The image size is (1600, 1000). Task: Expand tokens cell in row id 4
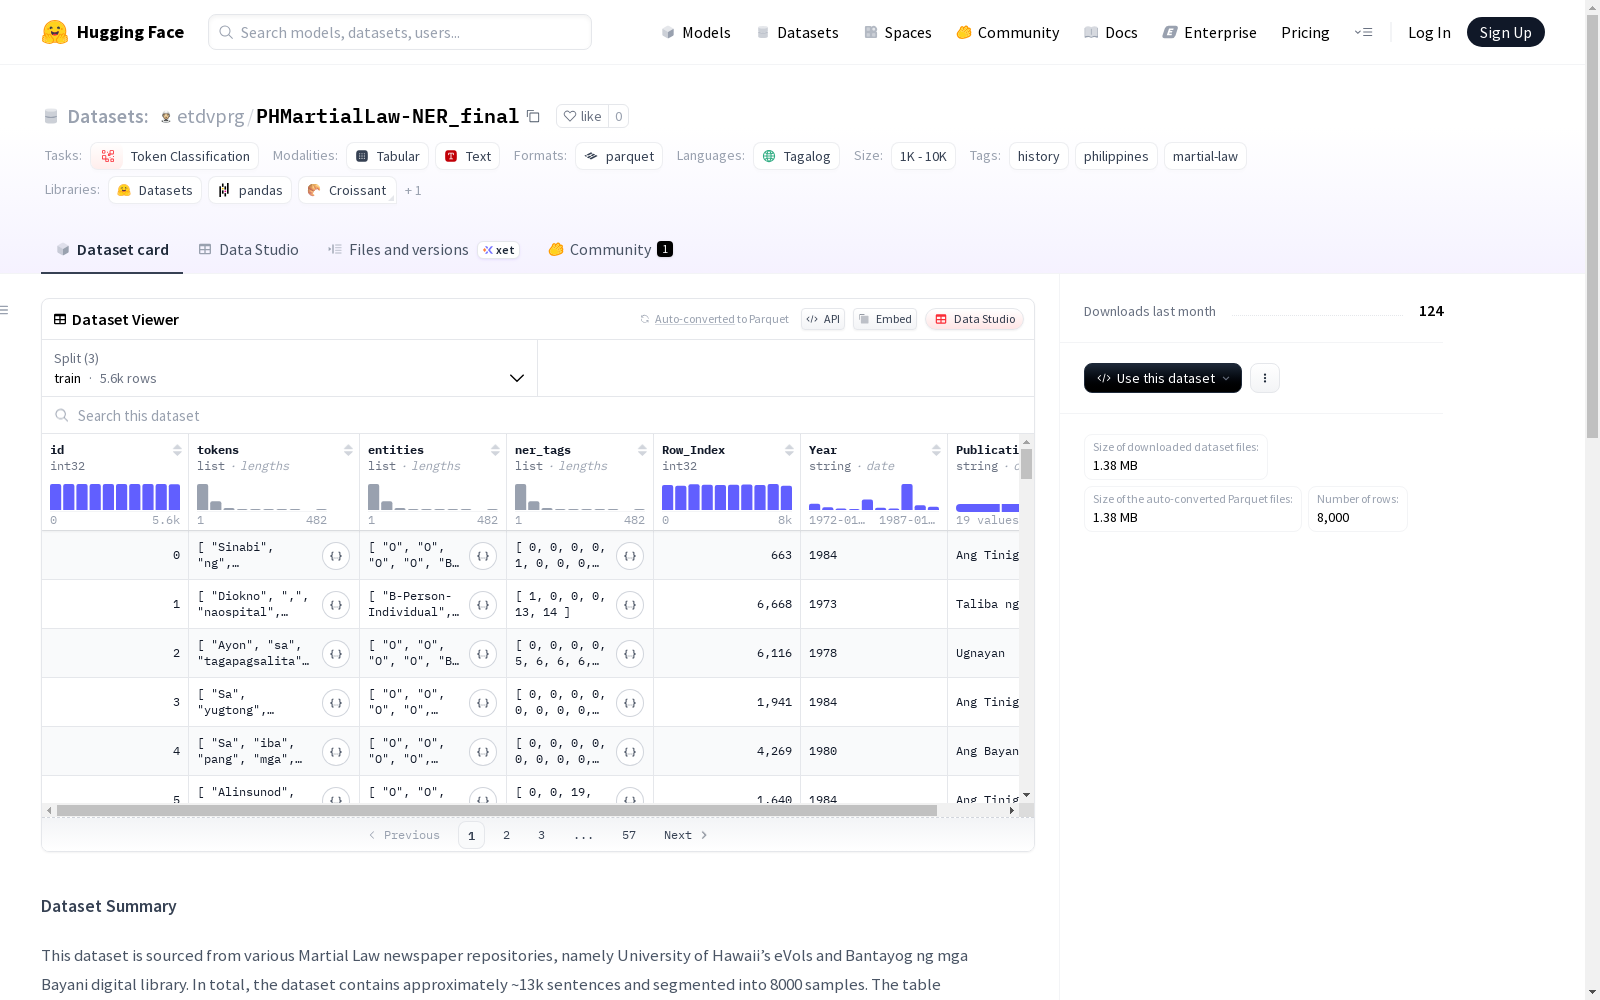336,752
